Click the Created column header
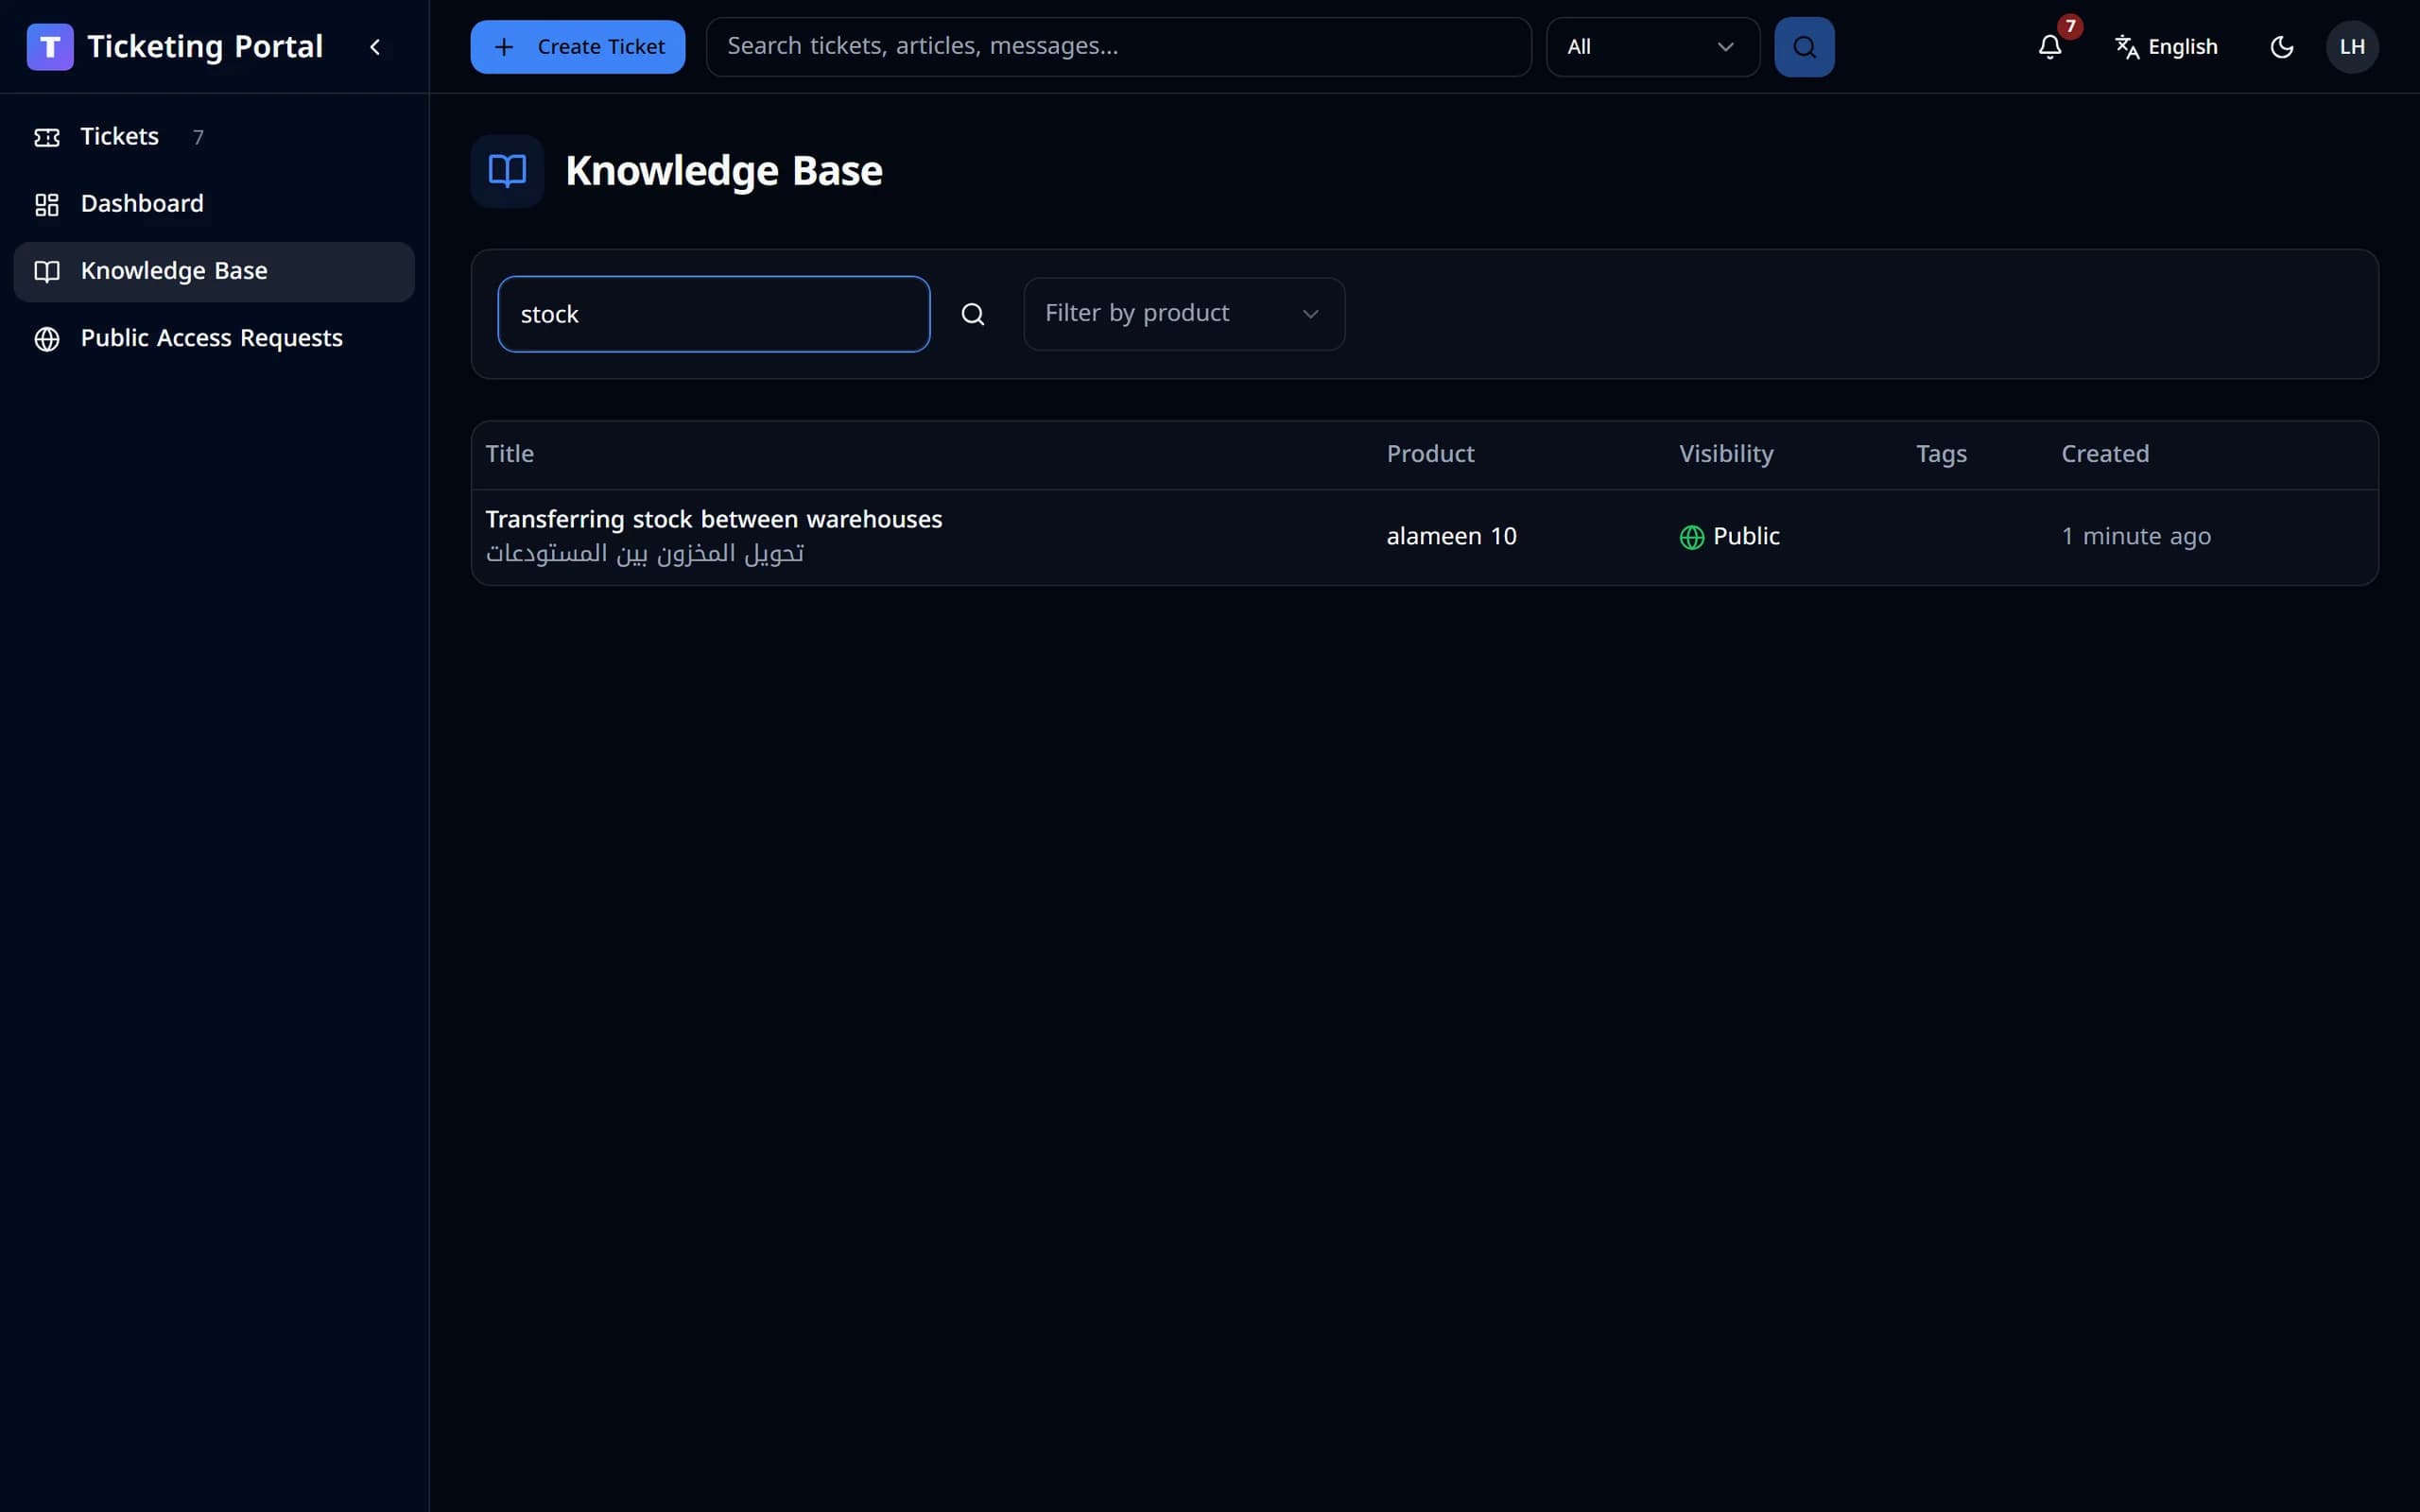Screen dimensions: 2420x1512 coord(2105,454)
